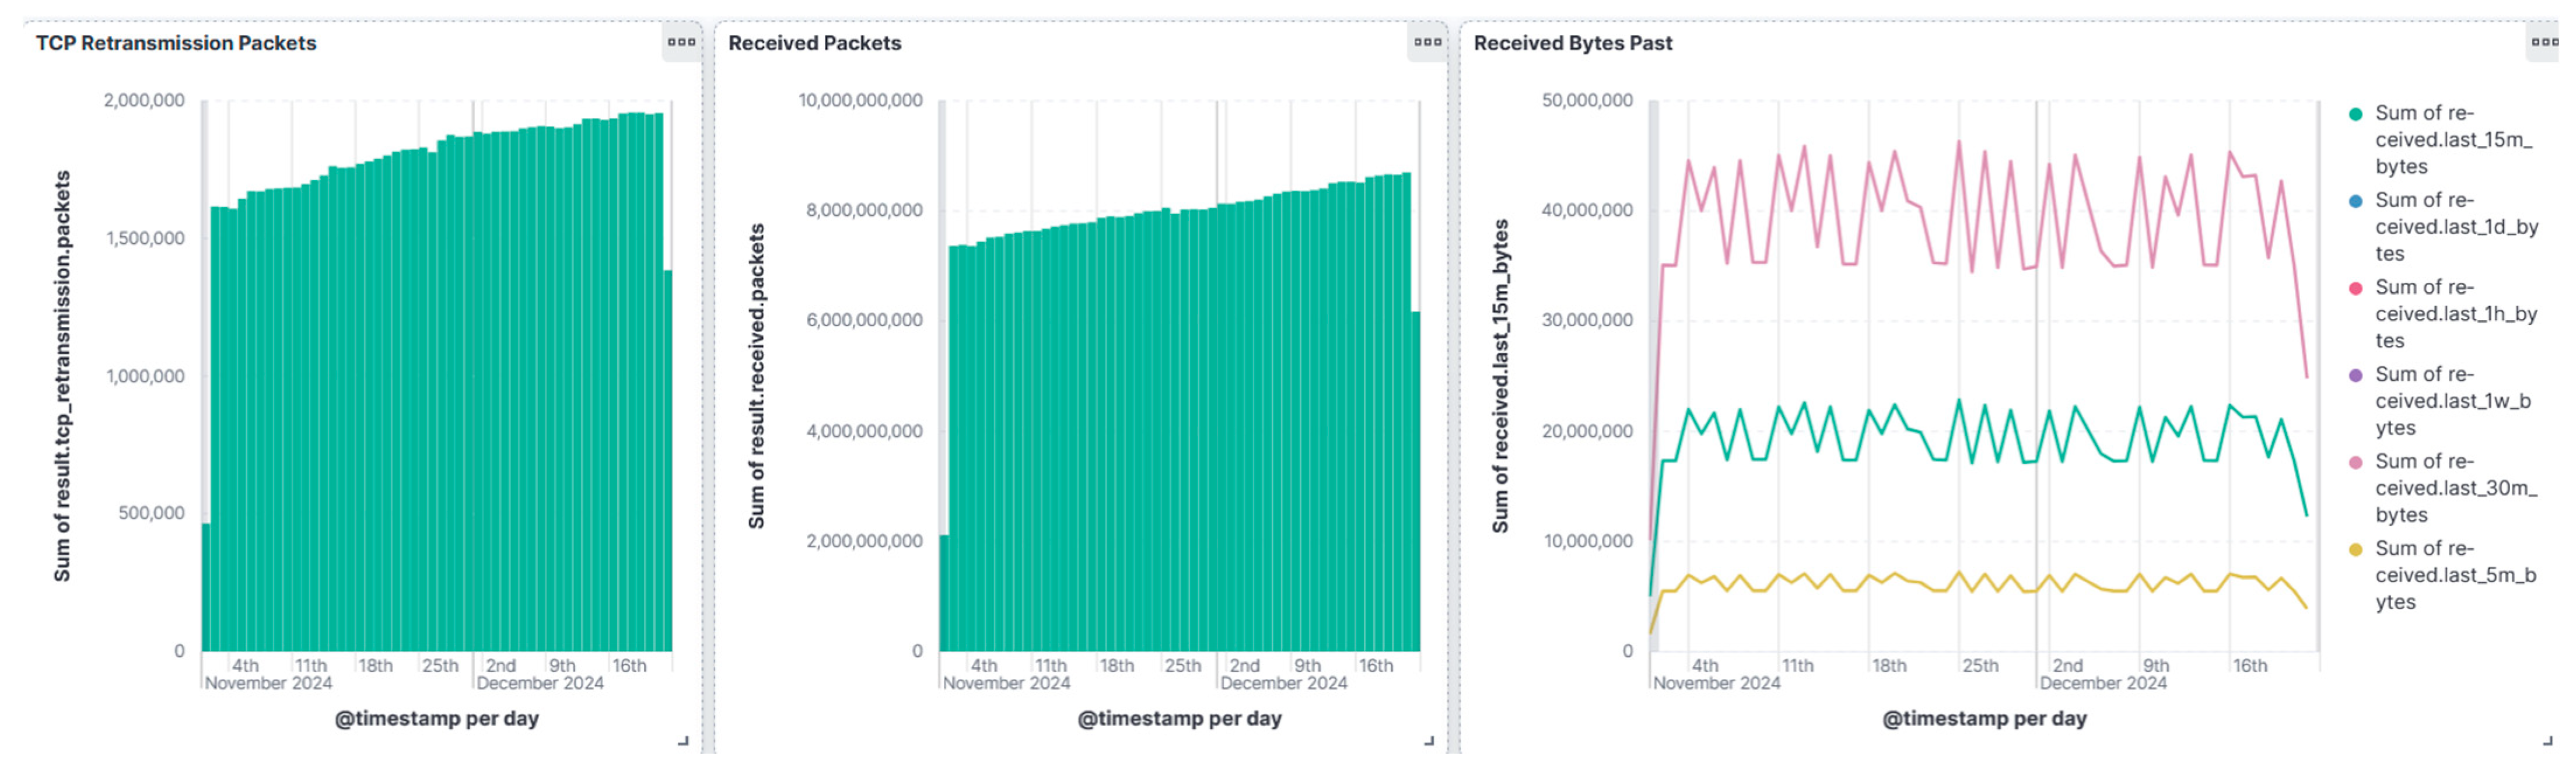Click the purple last_1w_bytes legend dot
This screenshot has height=767, width=2576.
2355,375
